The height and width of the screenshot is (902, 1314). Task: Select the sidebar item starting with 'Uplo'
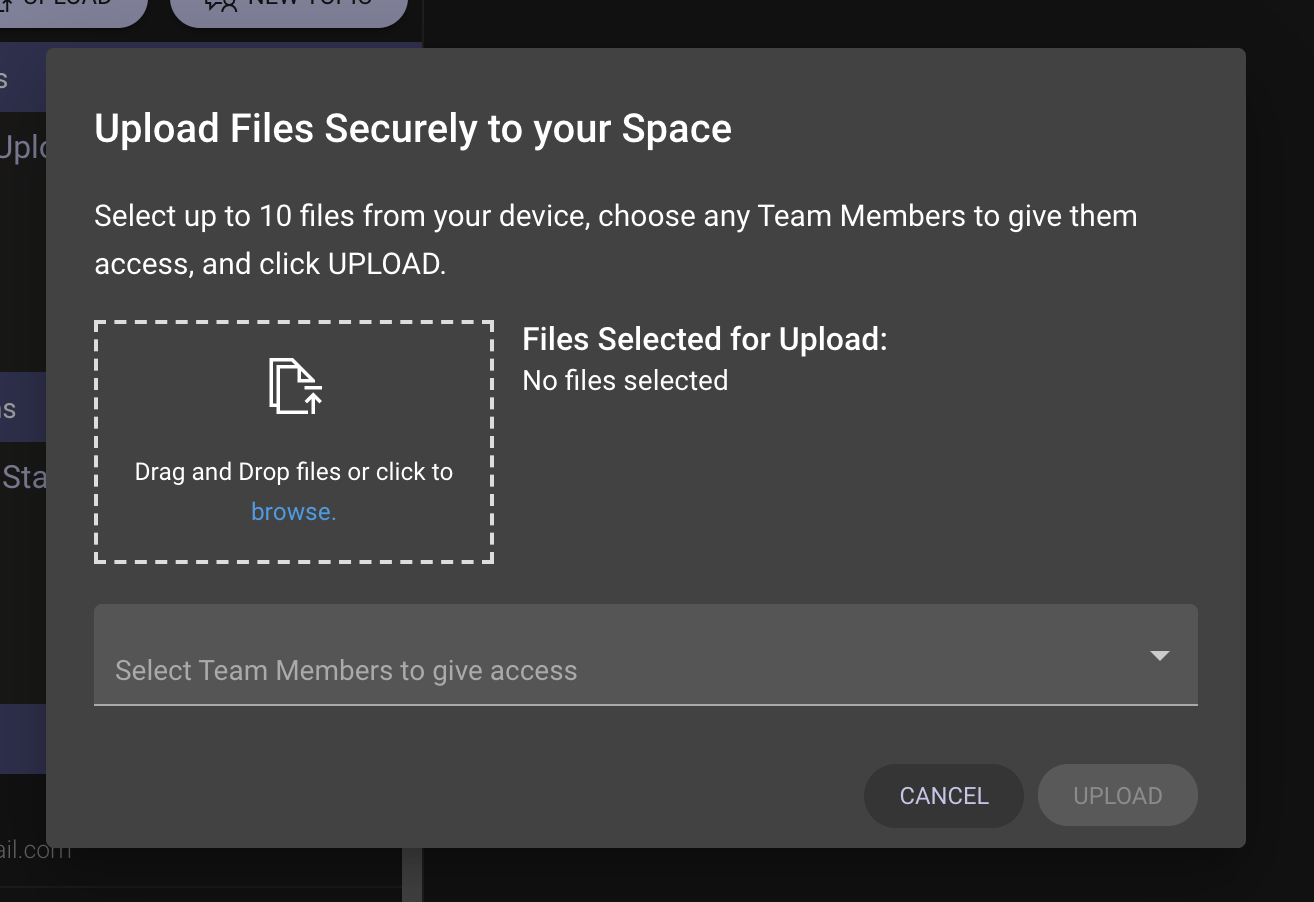coord(22,148)
